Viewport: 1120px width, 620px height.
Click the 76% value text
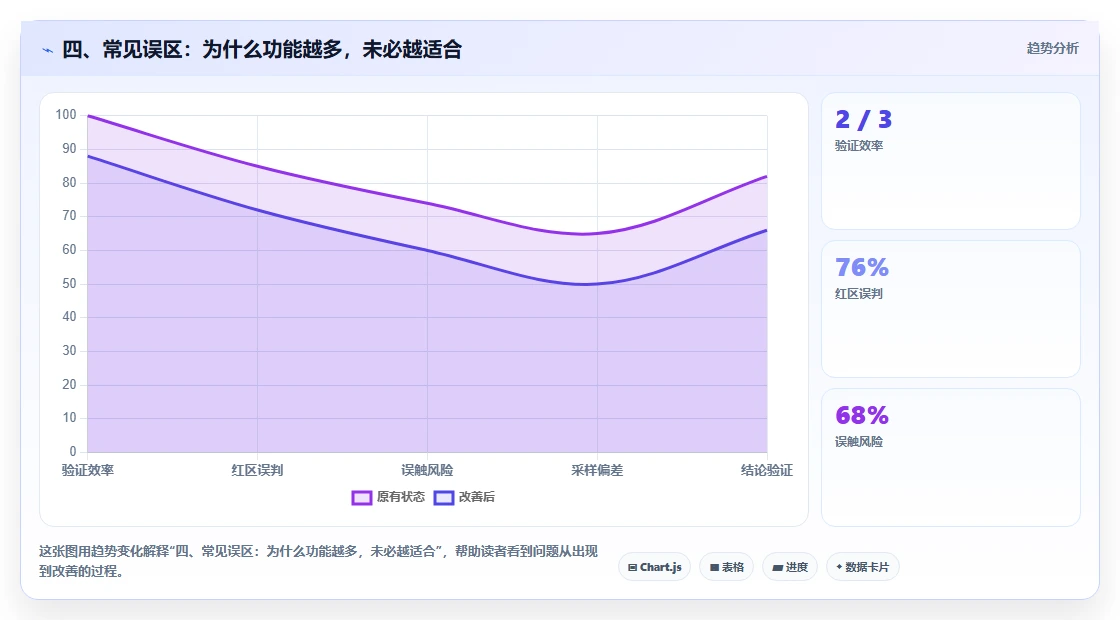point(862,267)
